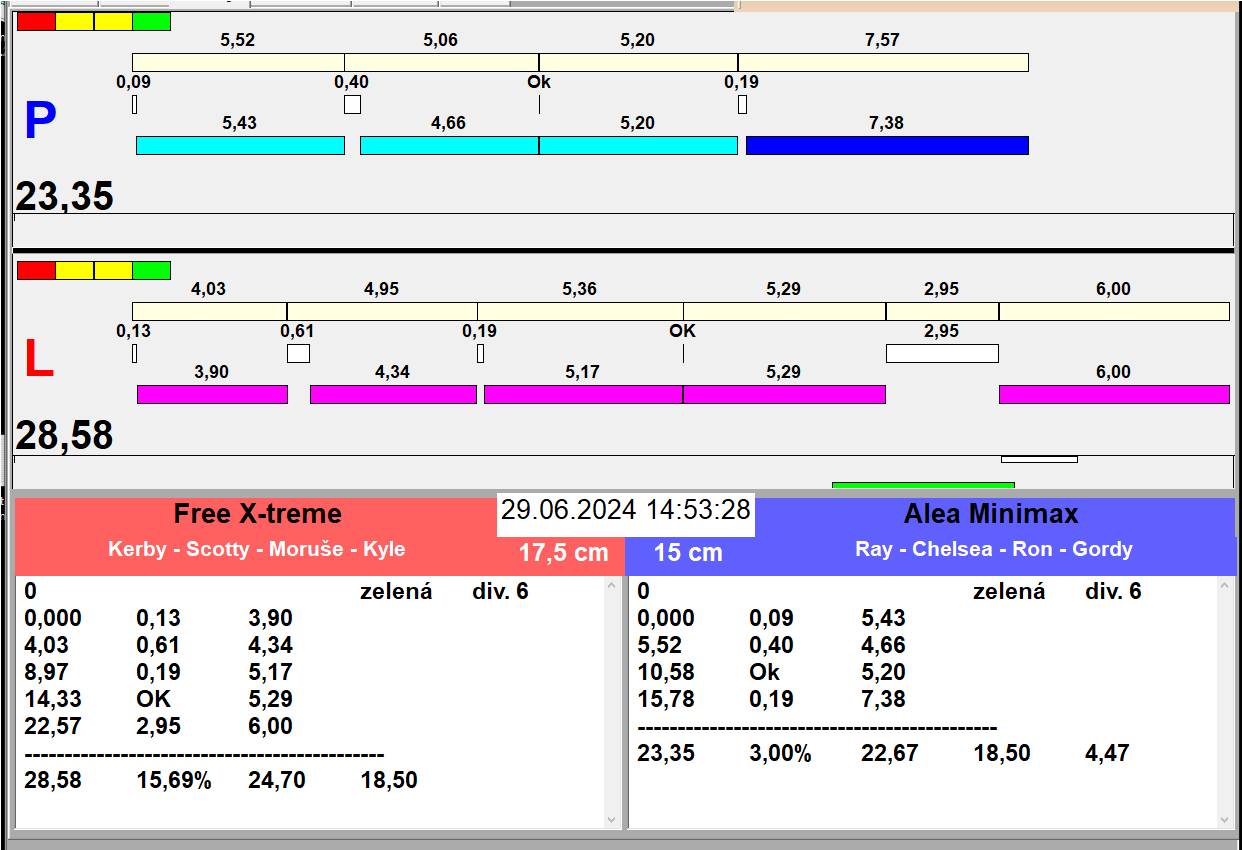The image size is (1242, 850).
Task: Select the cyan 5,43 run bar
Action: tap(240, 146)
